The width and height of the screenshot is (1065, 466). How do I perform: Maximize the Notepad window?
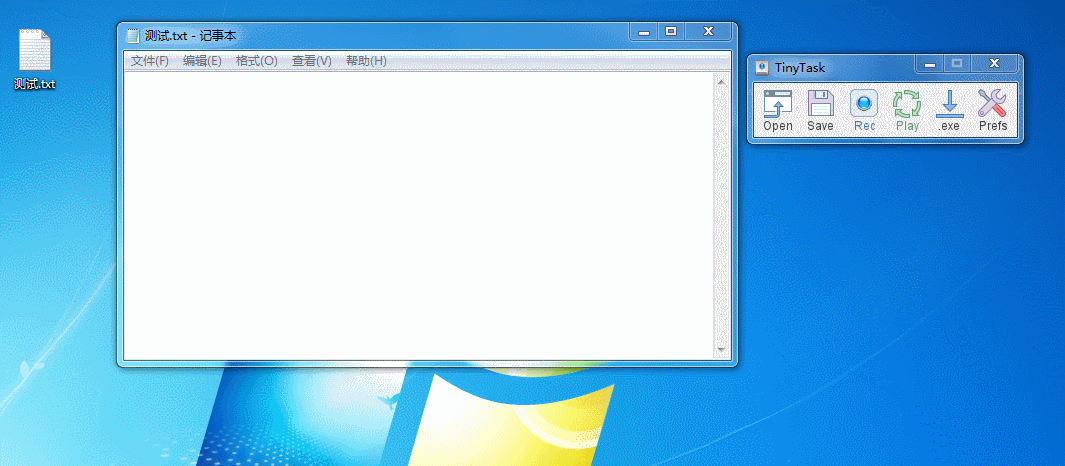(671, 31)
